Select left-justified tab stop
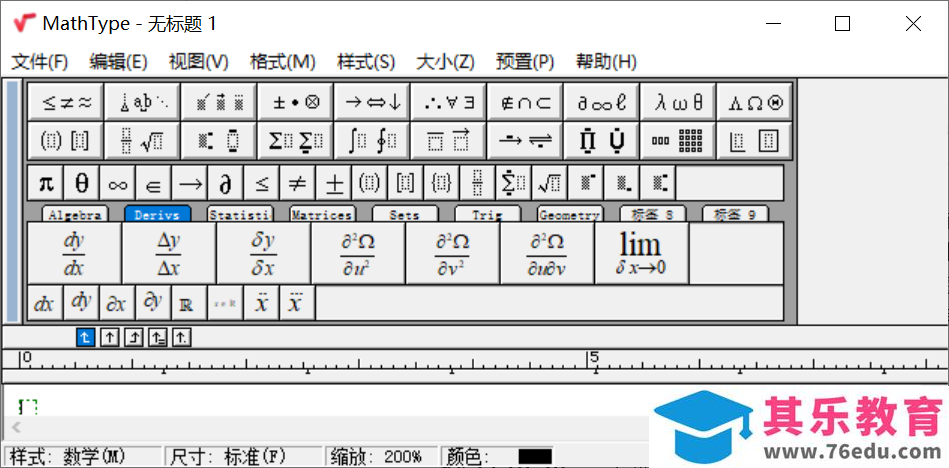Viewport: 949px width, 468px height. 85,337
